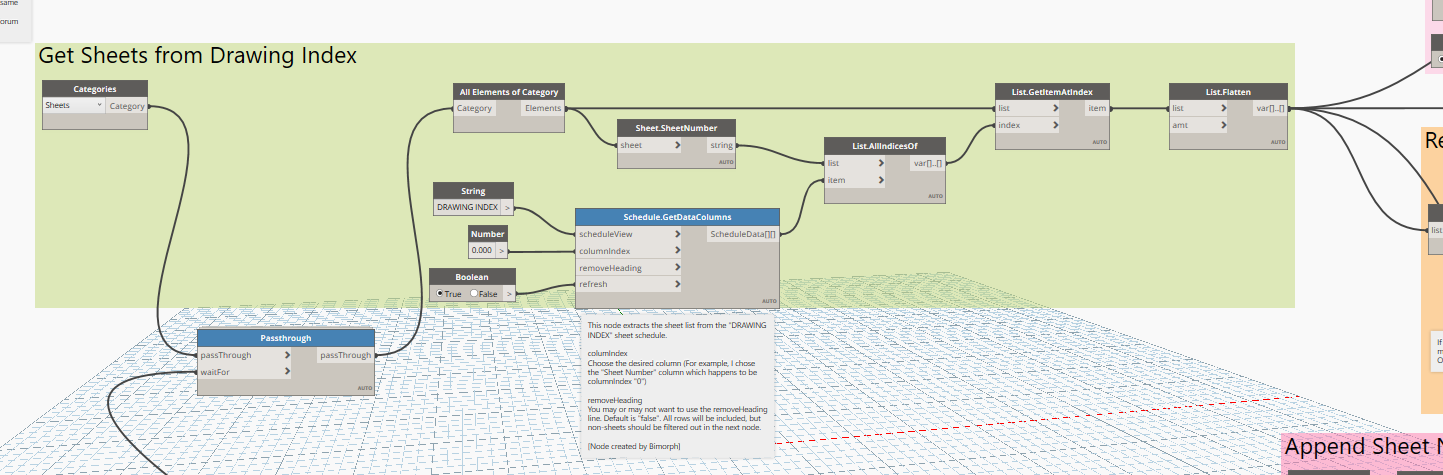Click the sheet input port on Sheet.SheetNumber

[650, 145]
